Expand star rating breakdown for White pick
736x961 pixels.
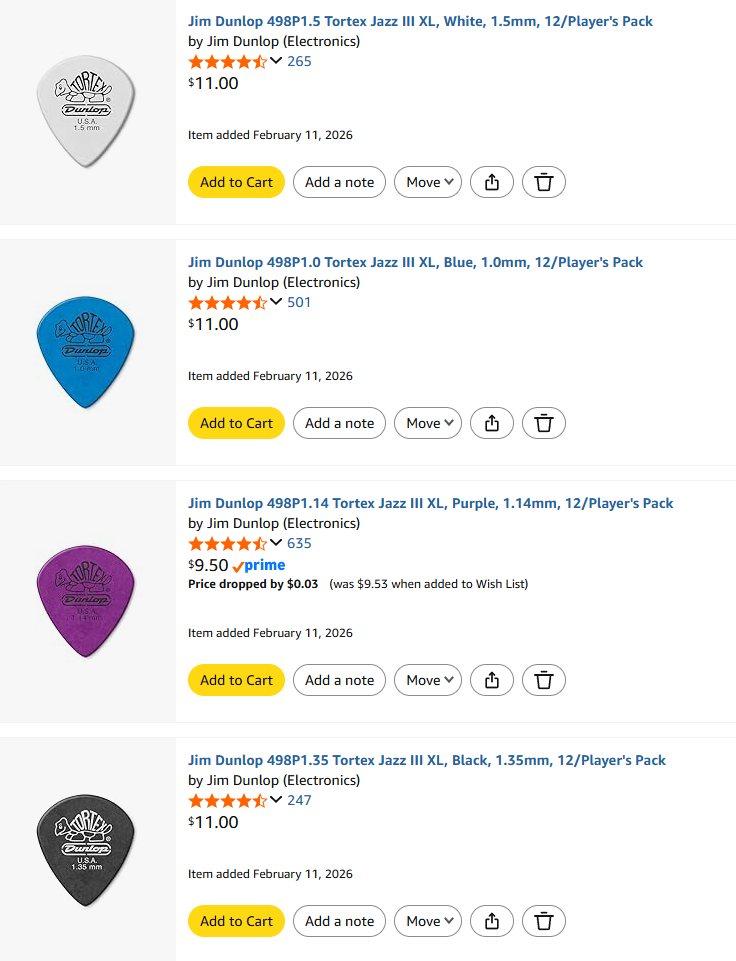click(x=276, y=61)
